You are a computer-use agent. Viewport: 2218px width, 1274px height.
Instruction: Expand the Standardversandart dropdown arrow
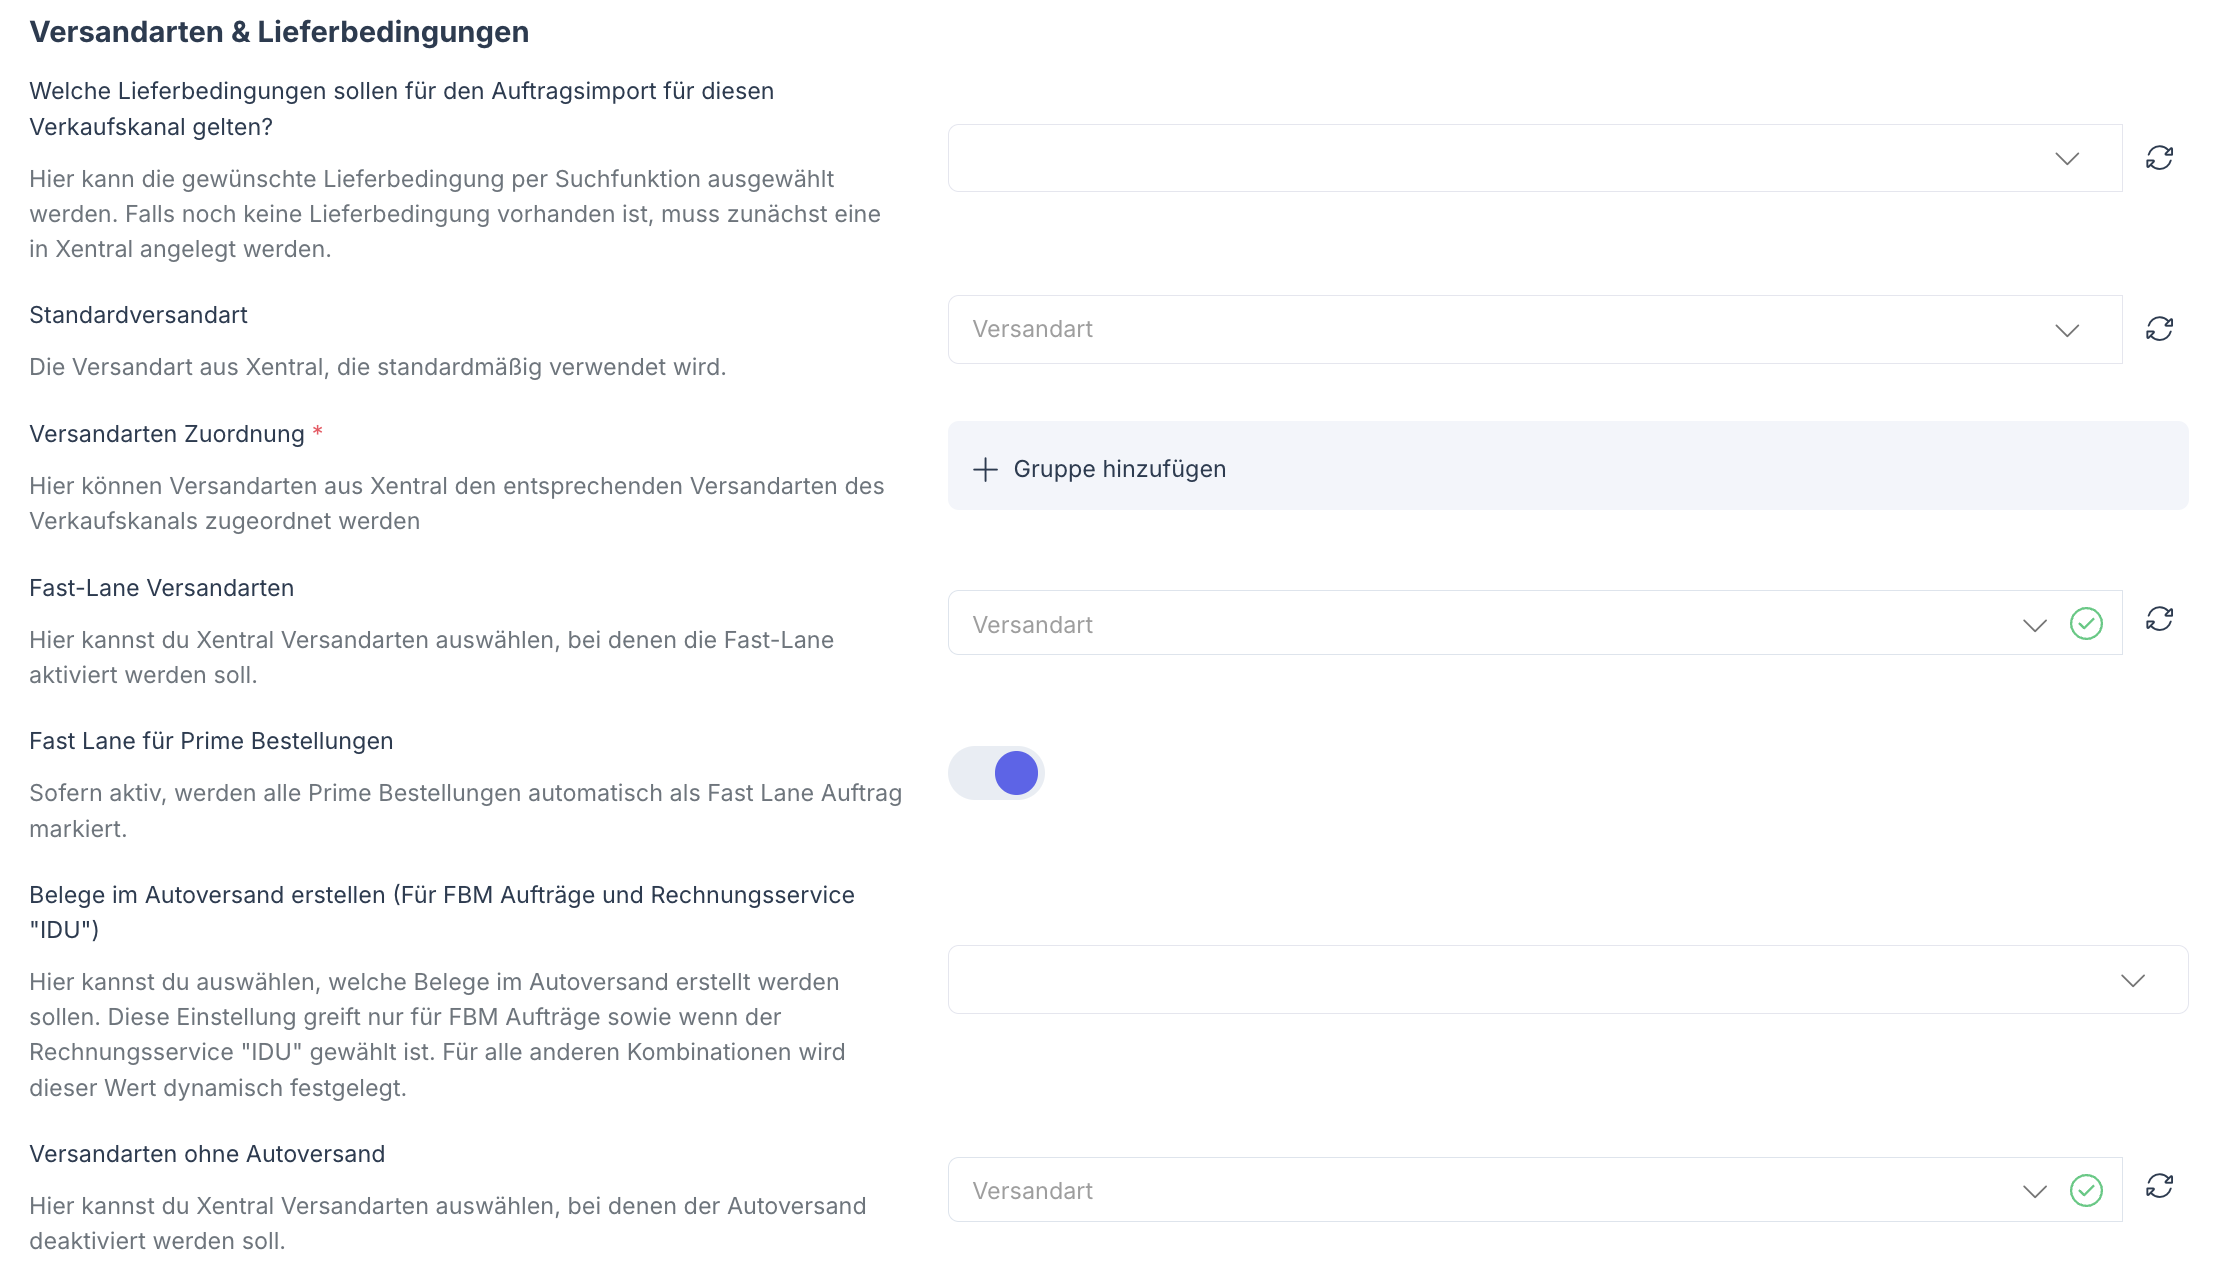[x=2067, y=330]
